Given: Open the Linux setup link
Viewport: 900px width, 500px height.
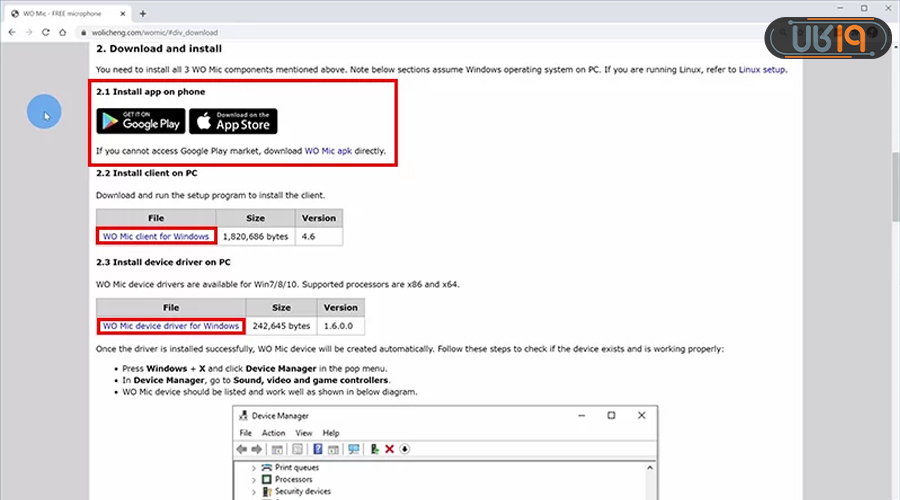Looking at the screenshot, I should pyautogui.click(x=762, y=69).
